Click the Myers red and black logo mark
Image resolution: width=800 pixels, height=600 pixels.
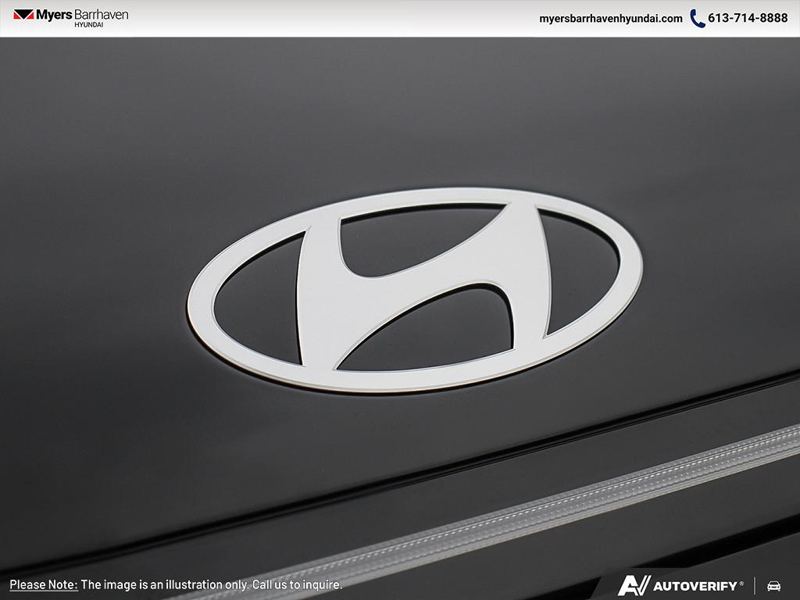pyautogui.click(x=23, y=15)
